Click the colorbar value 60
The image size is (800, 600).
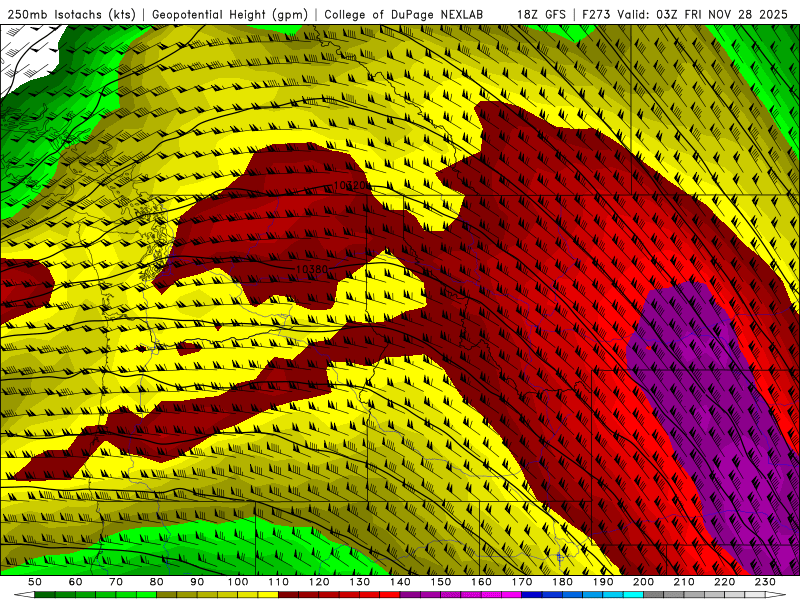(x=75, y=582)
